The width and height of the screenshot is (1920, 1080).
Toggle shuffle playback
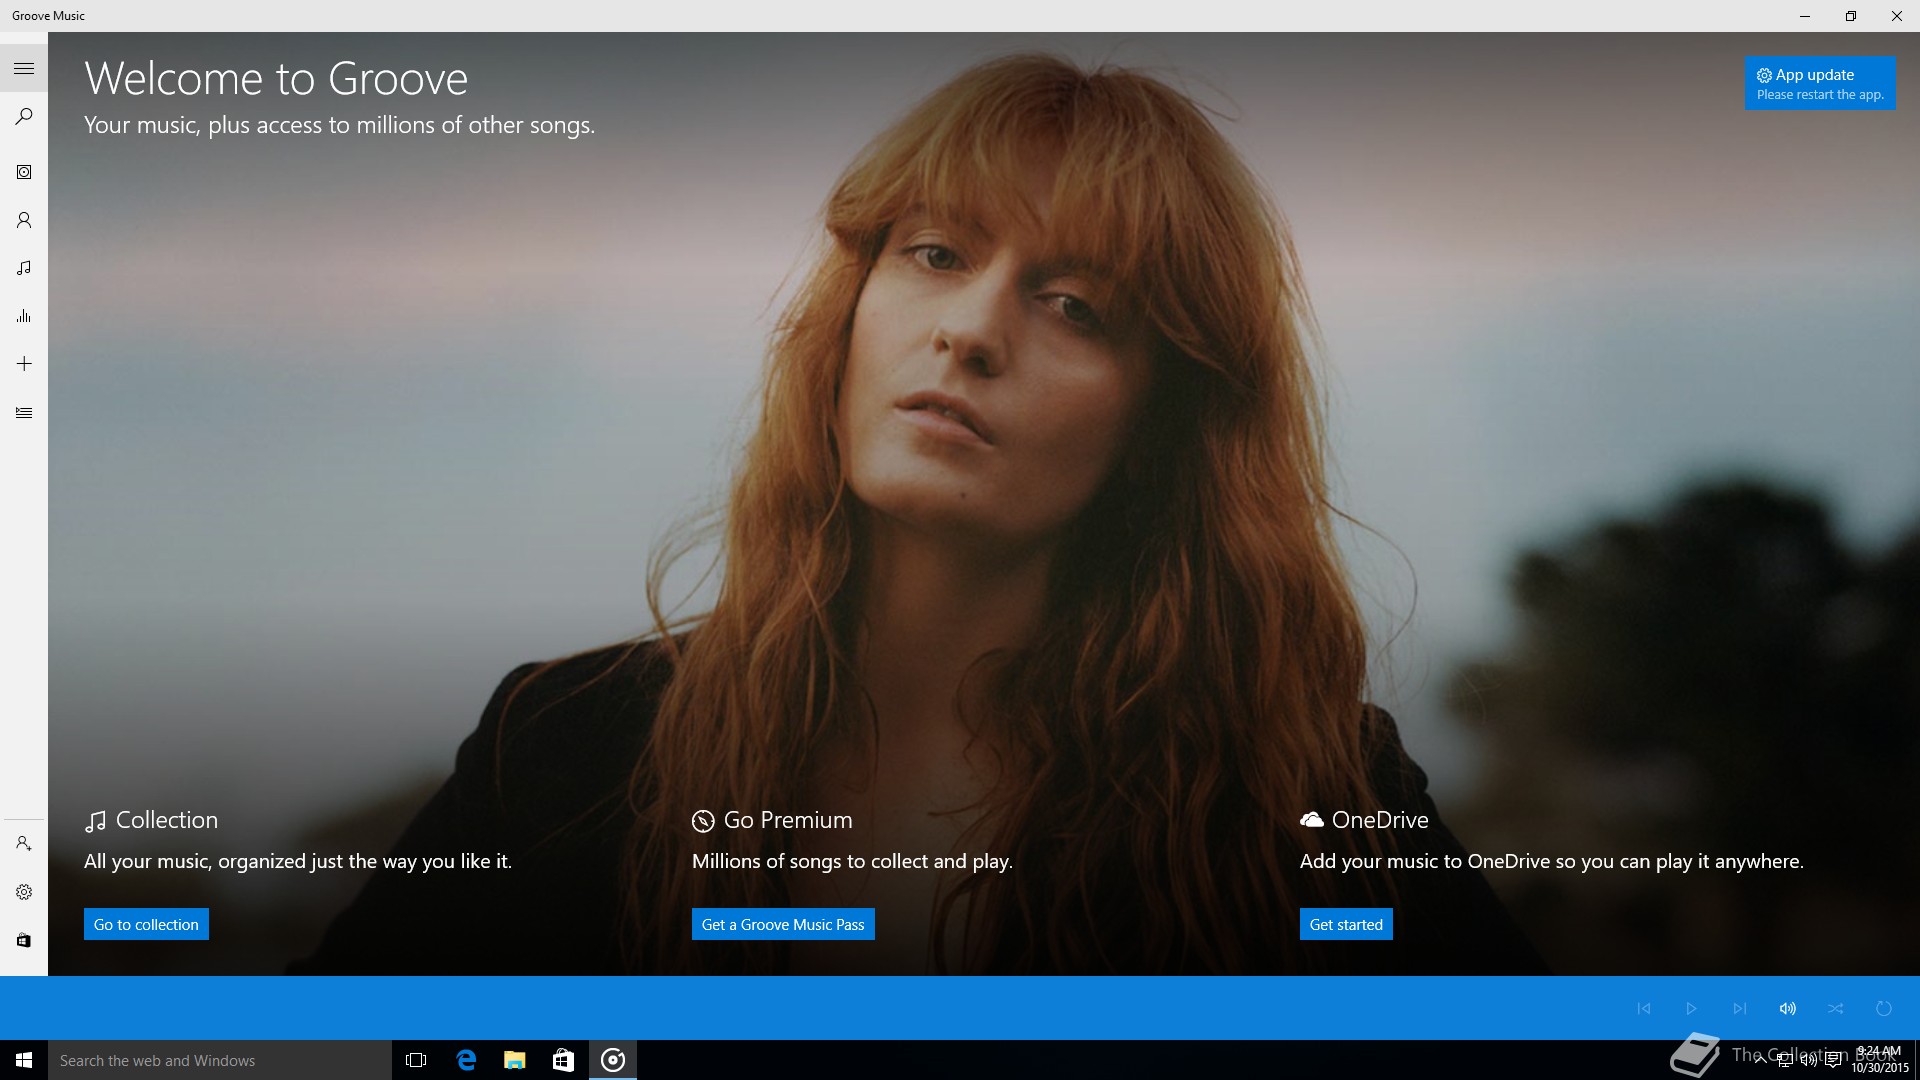[x=1835, y=1008]
